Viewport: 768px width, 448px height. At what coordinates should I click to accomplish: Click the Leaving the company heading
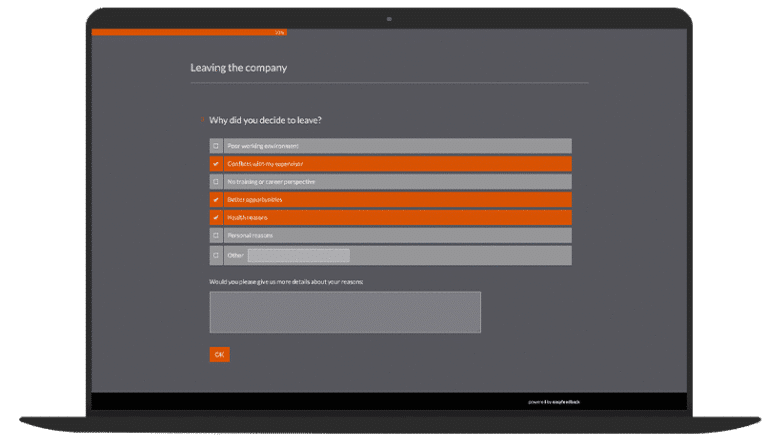[x=239, y=68]
